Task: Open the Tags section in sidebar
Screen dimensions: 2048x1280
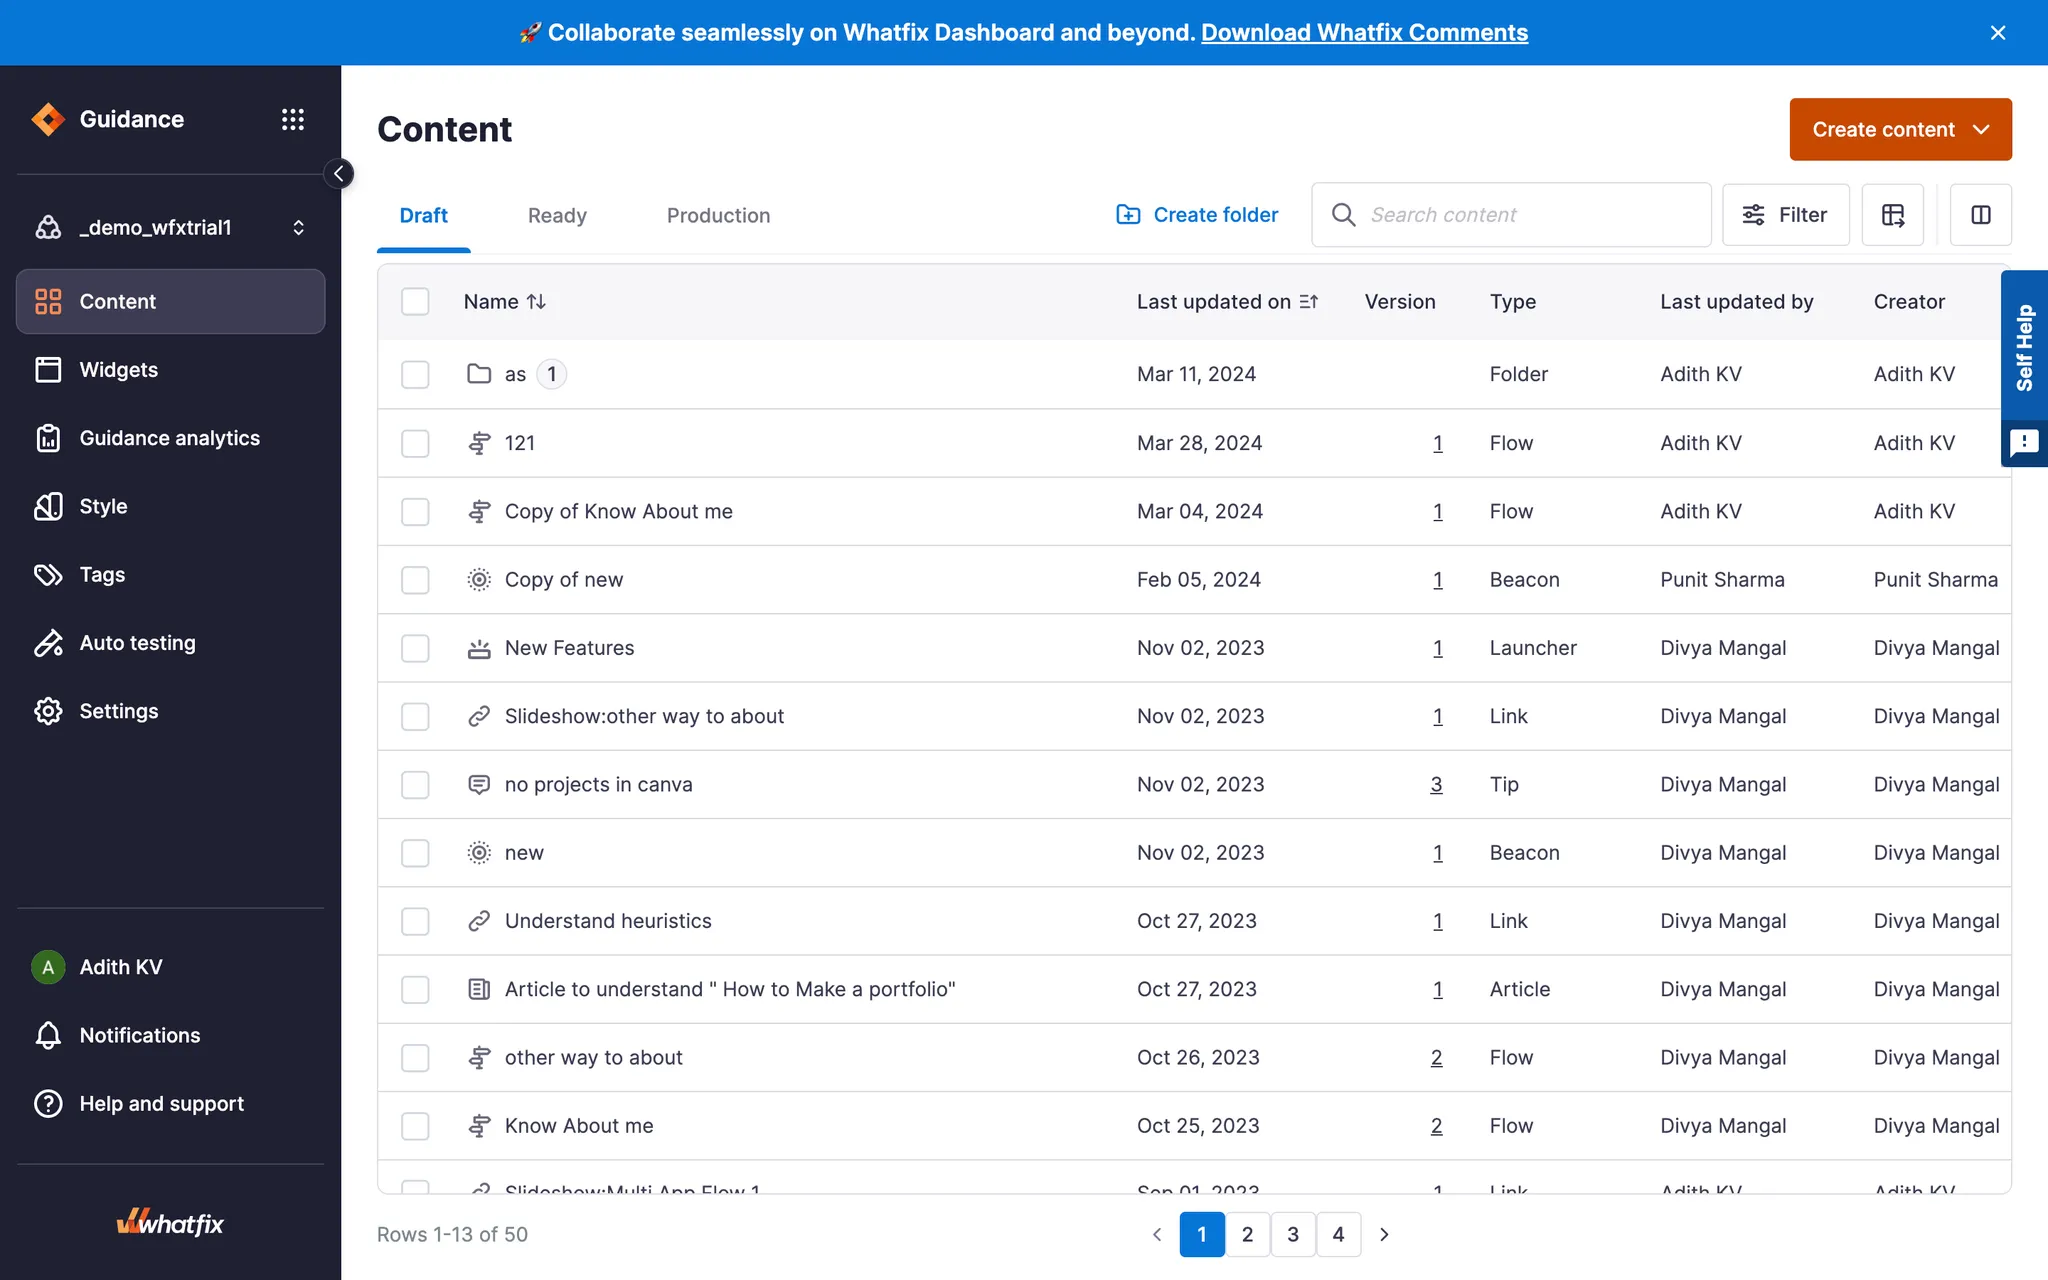Action: pos(102,575)
